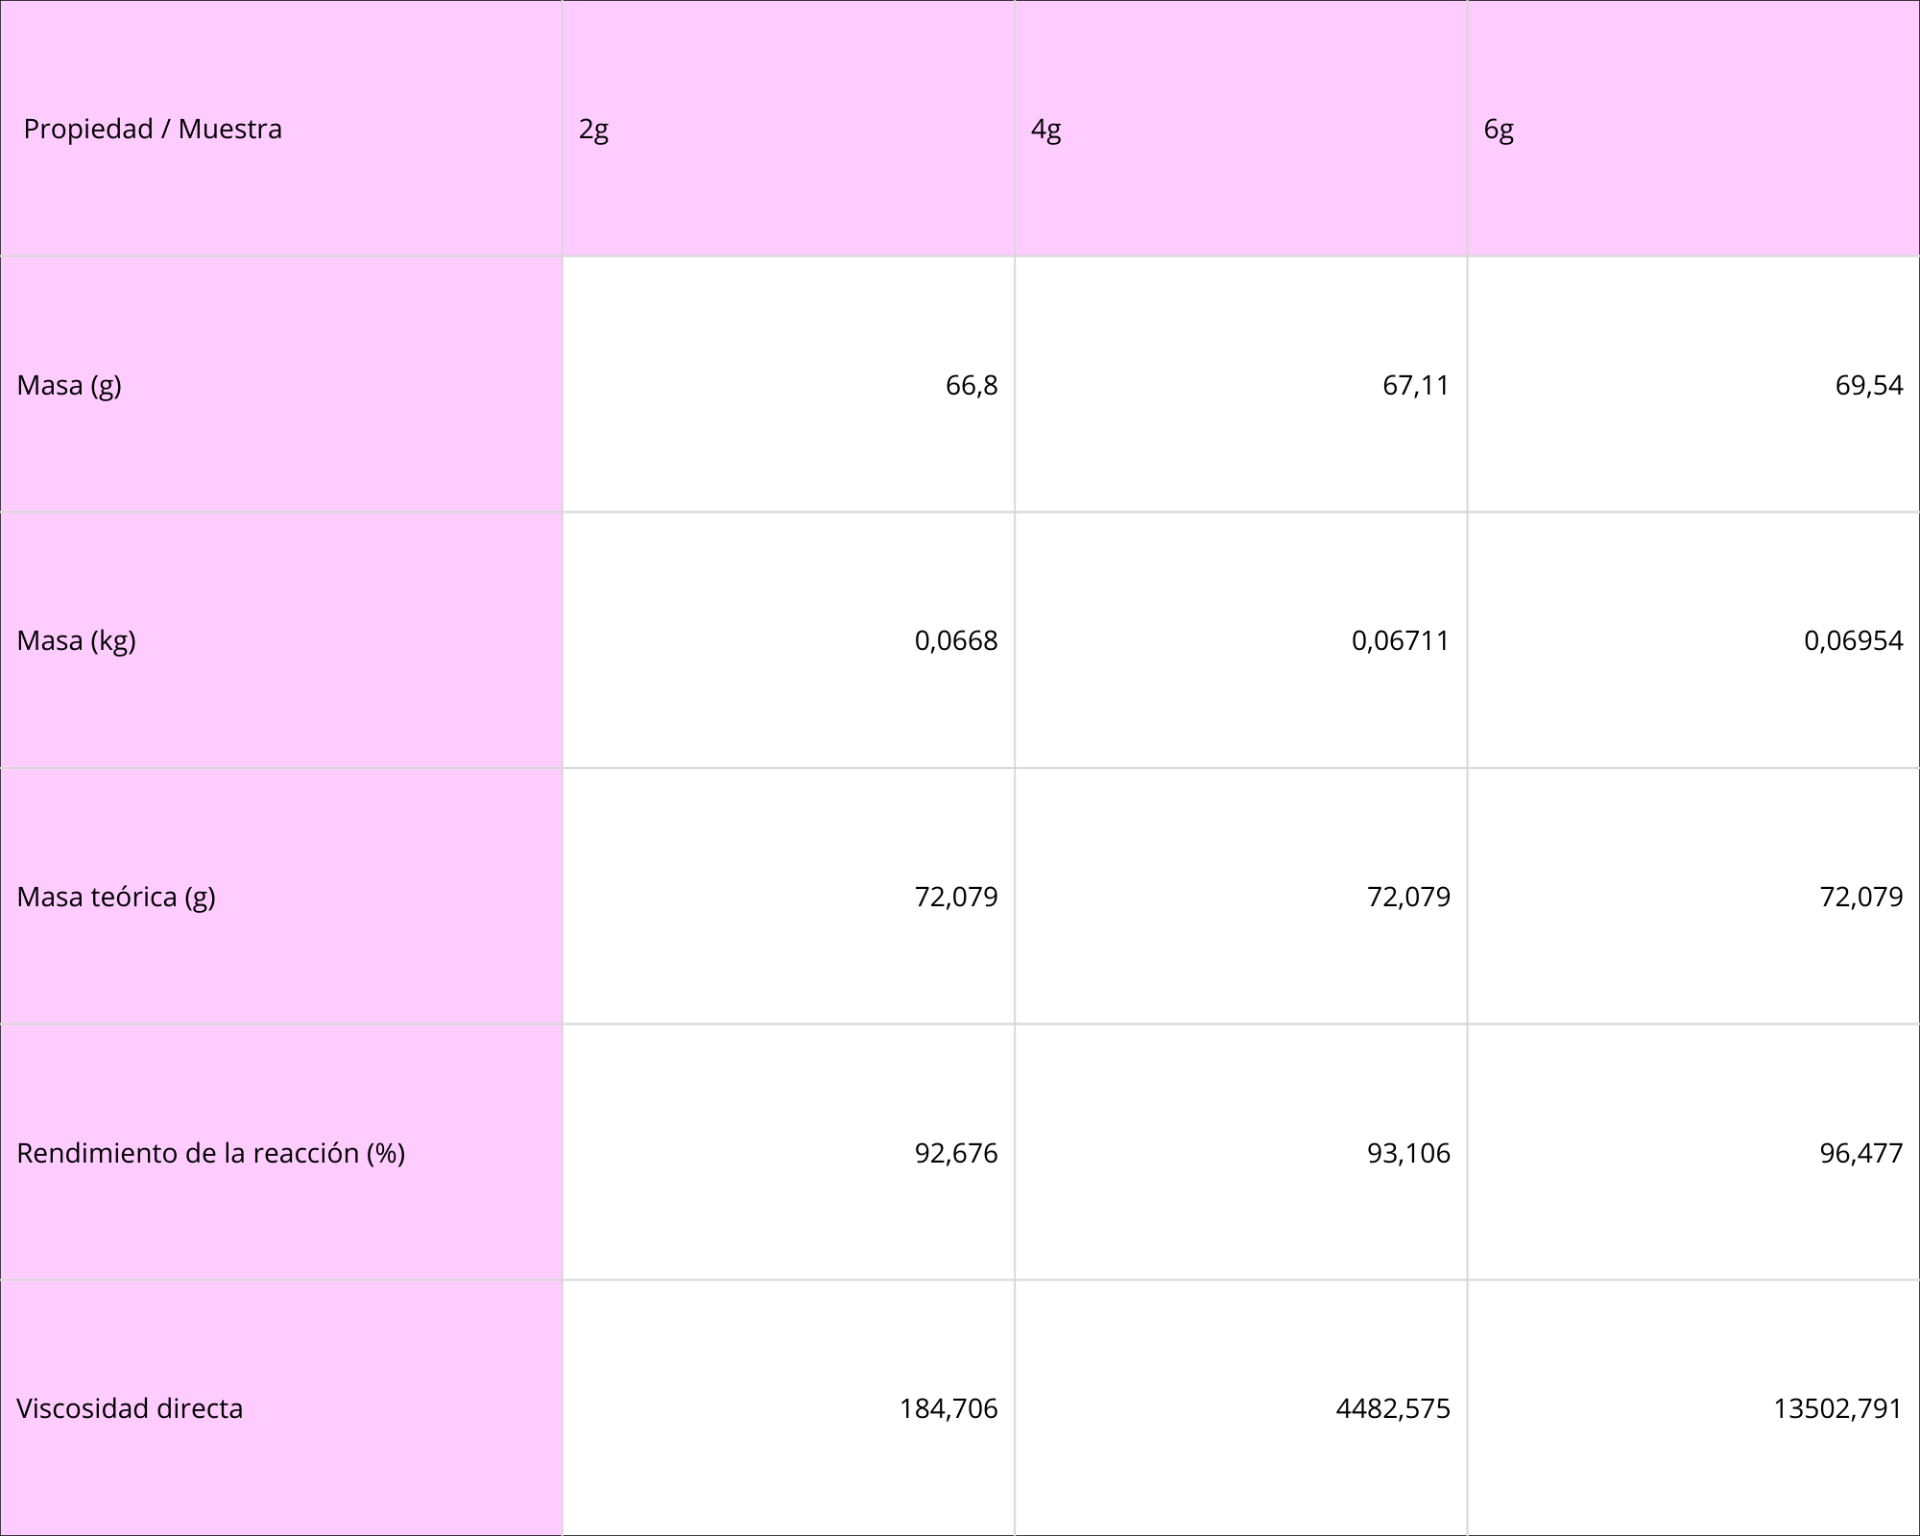Click the cell containing 0,06954
1920x1536 pixels.
pos(1694,641)
